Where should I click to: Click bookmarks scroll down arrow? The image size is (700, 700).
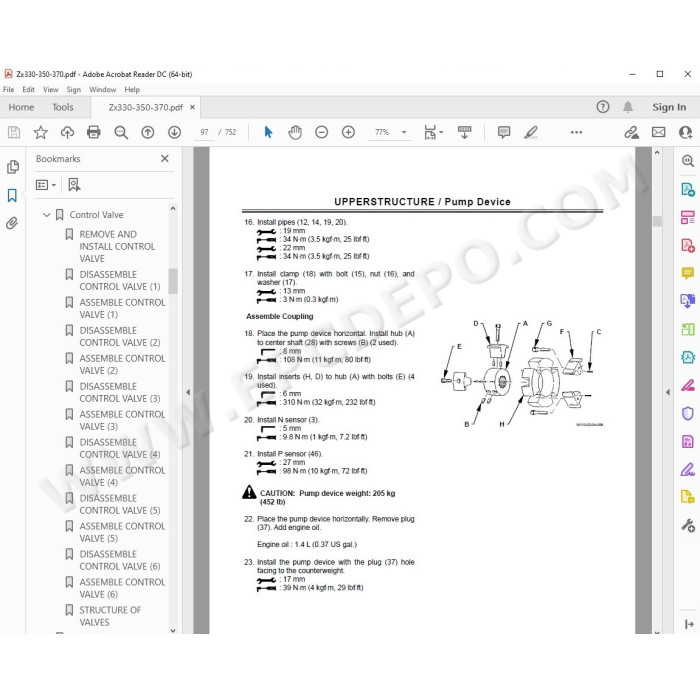(173, 630)
